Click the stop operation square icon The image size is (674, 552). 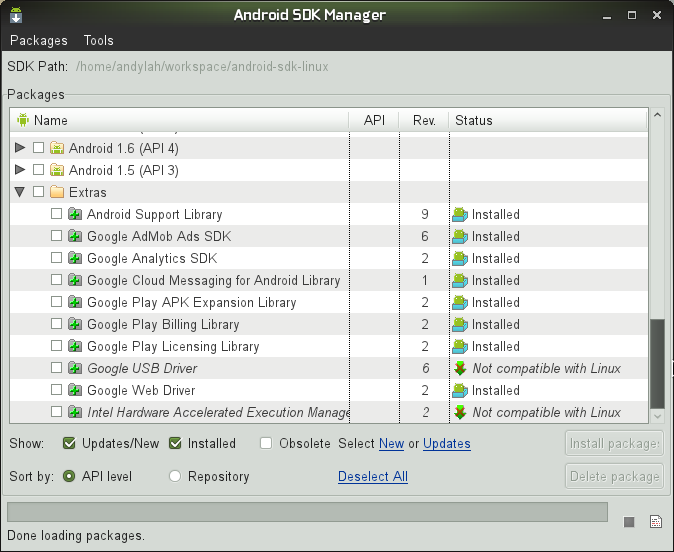[x=629, y=522]
